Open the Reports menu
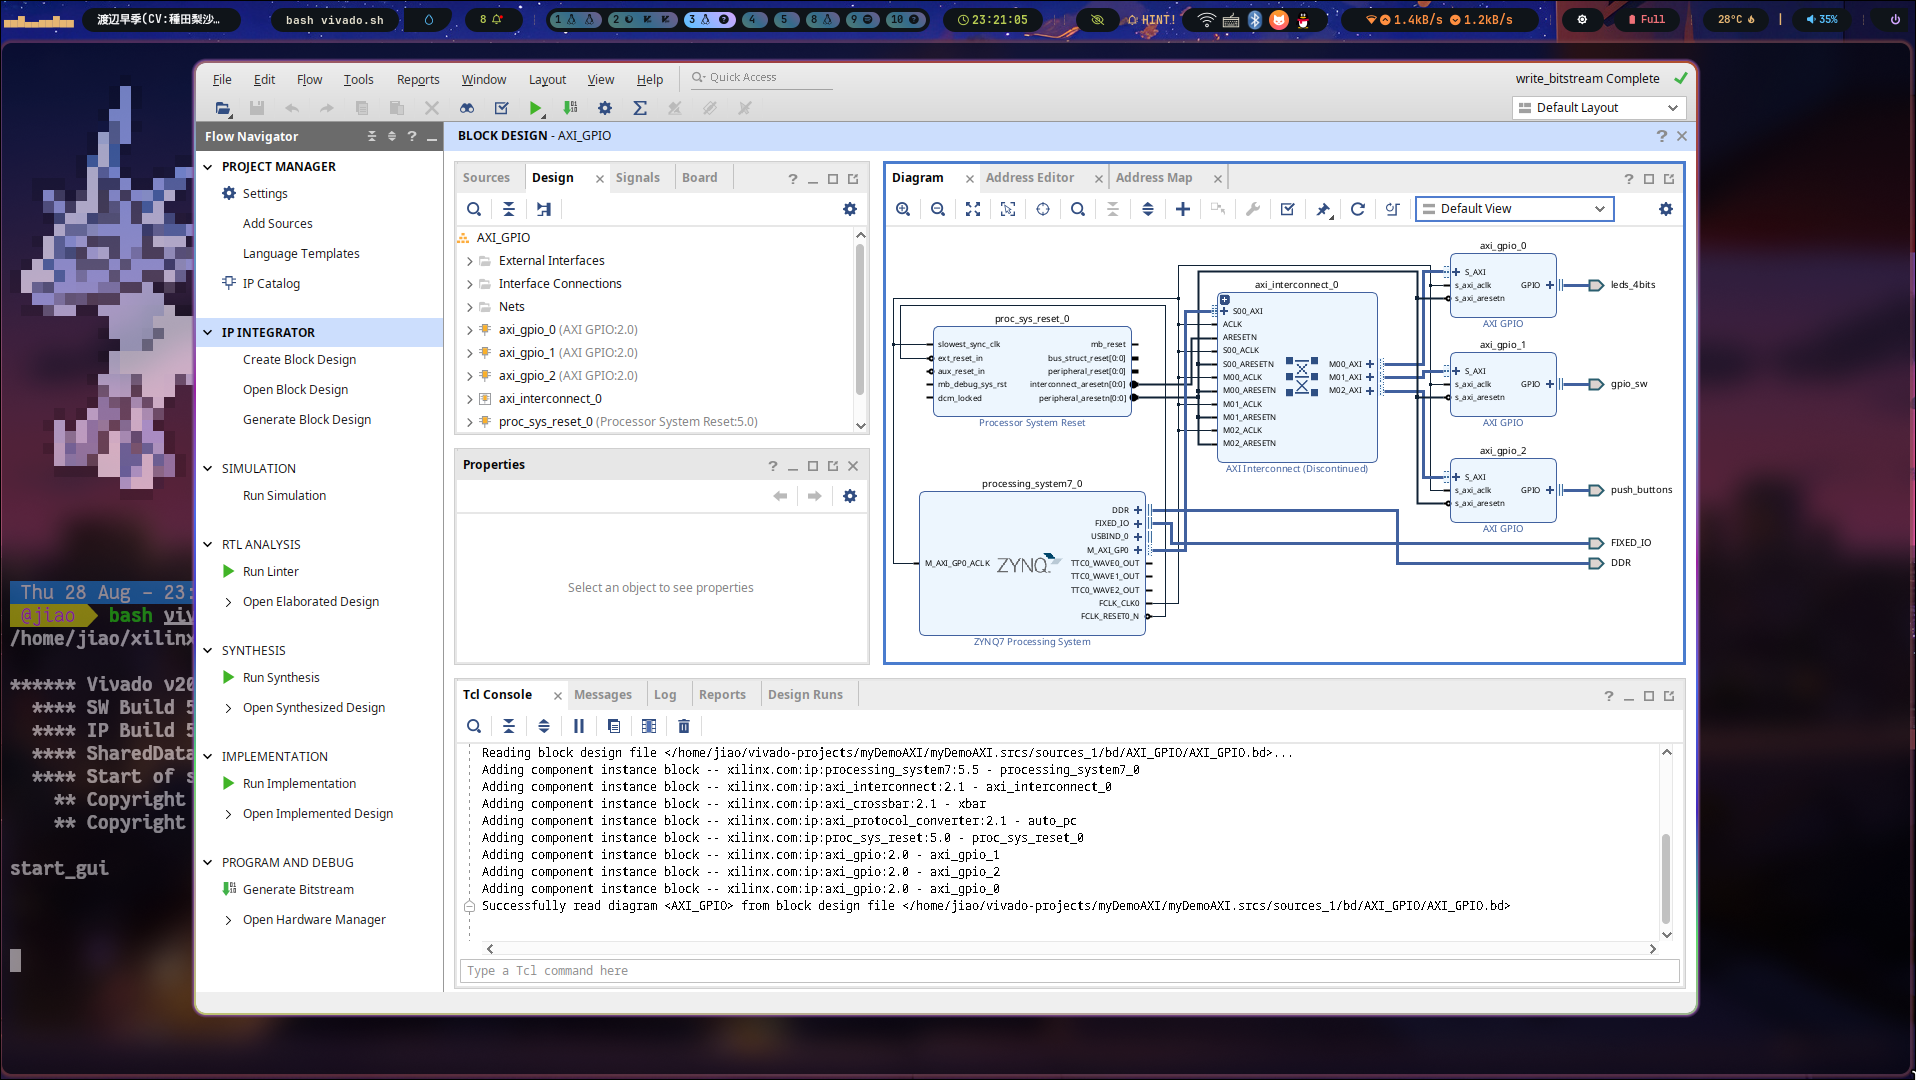 (417, 80)
